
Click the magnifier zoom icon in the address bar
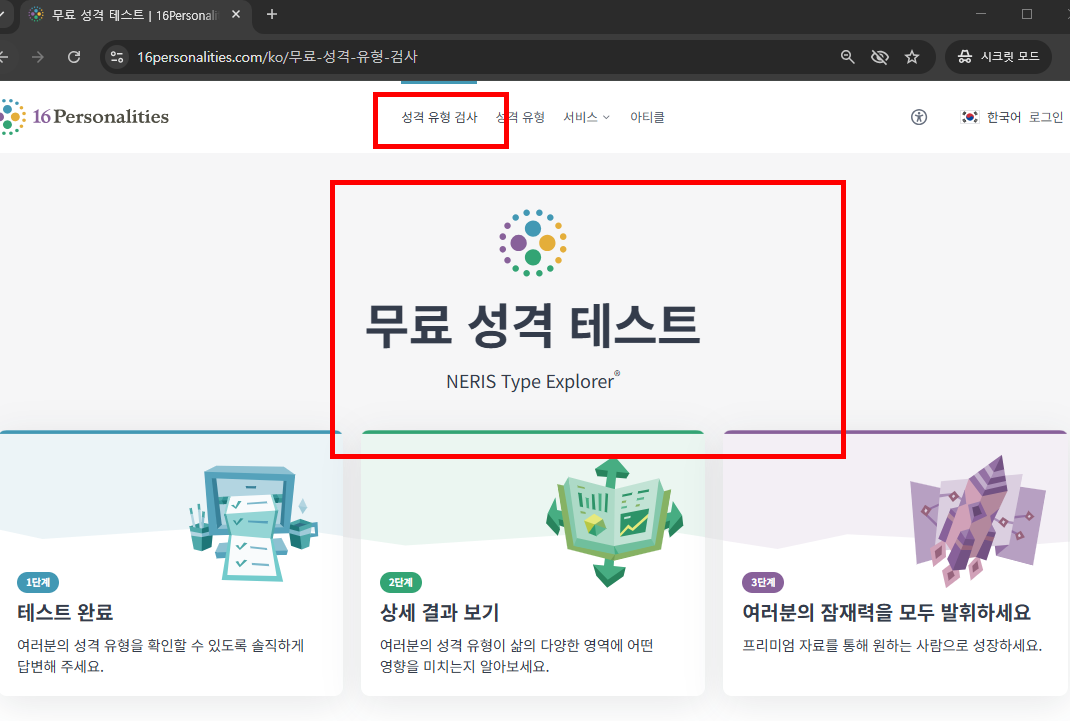(x=847, y=57)
